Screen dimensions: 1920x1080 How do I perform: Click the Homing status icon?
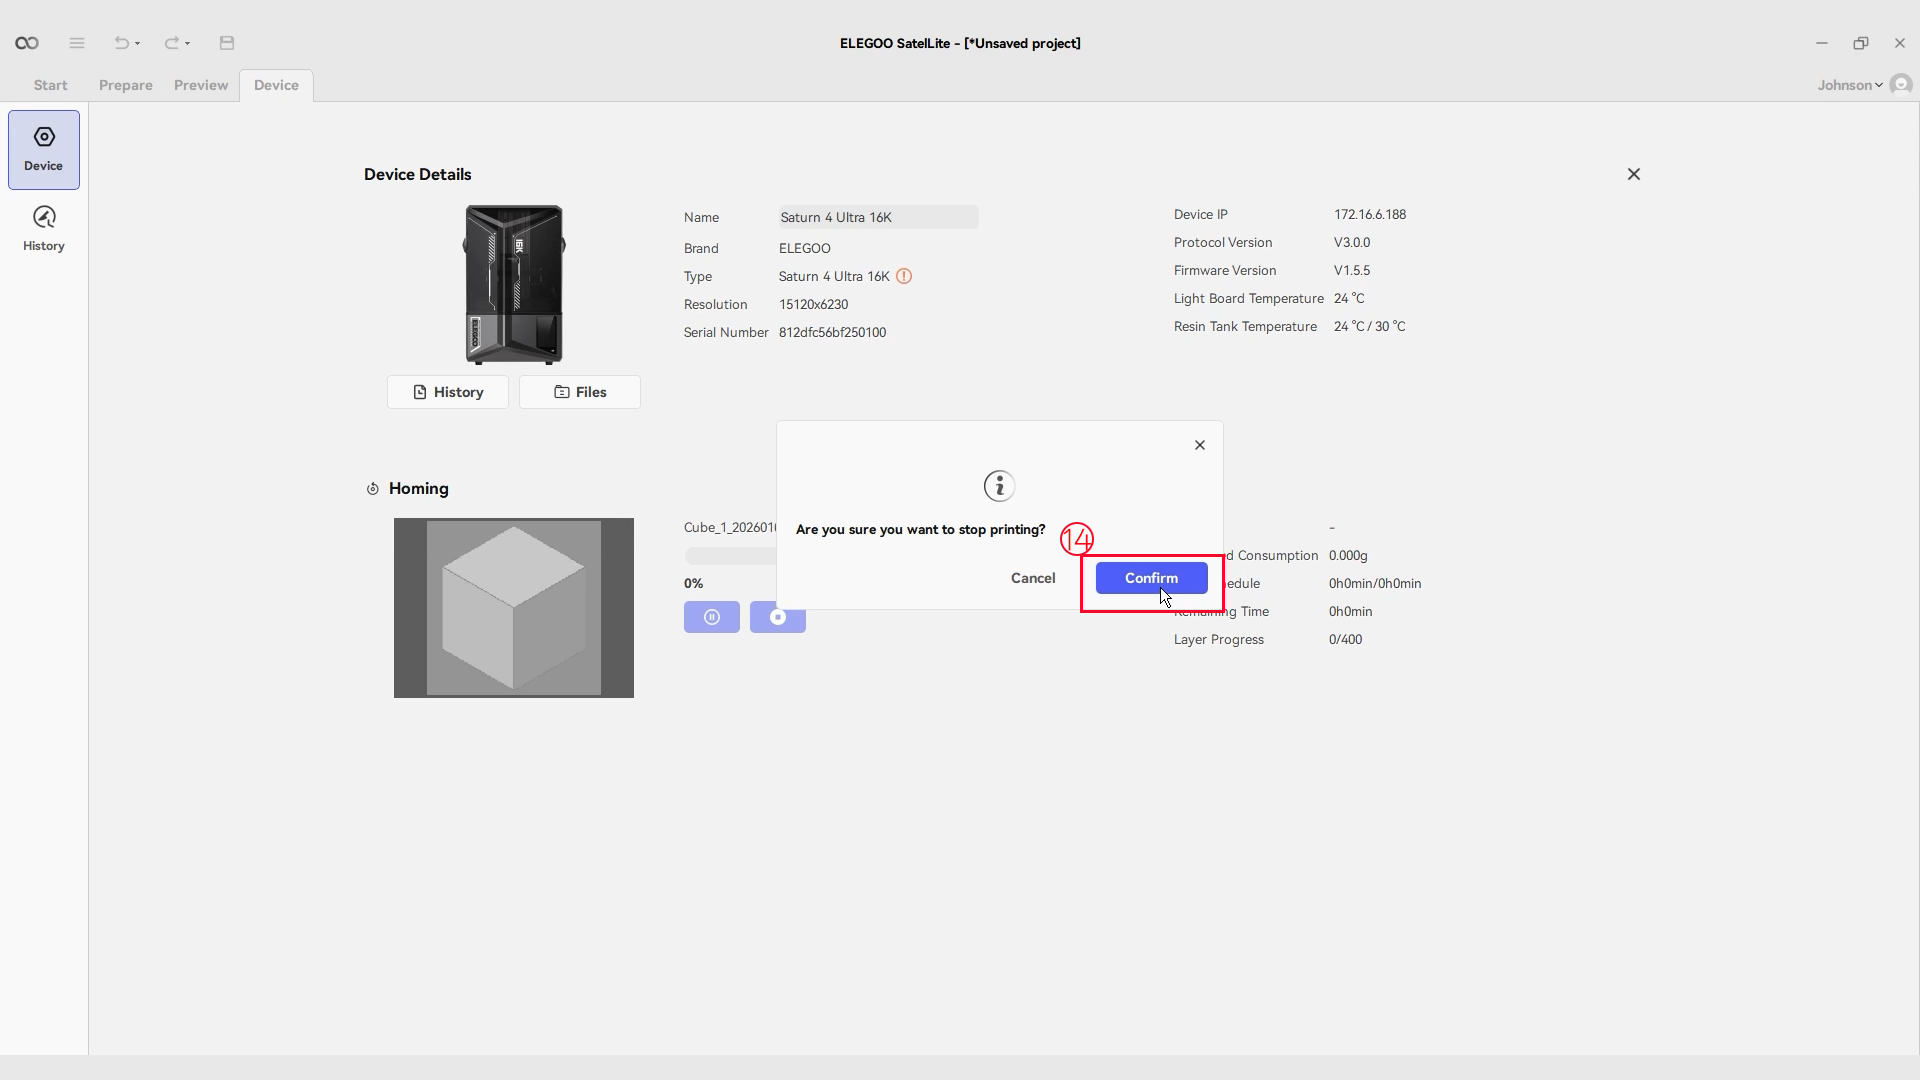point(373,489)
